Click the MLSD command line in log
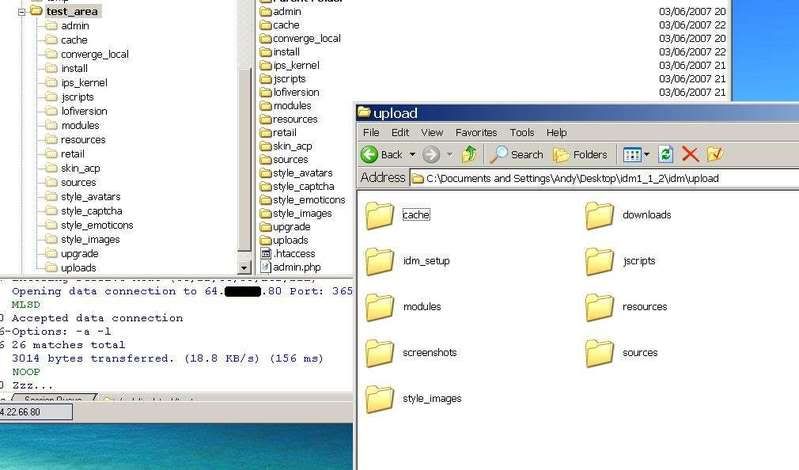The height and width of the screenshot is (470, 799). (x=26, y=305)
